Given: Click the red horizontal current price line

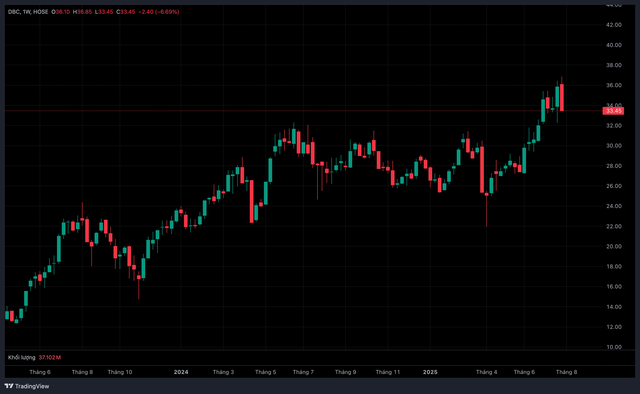Looking at the screenshot, I should pyautogui.click(x=302, y=111).
